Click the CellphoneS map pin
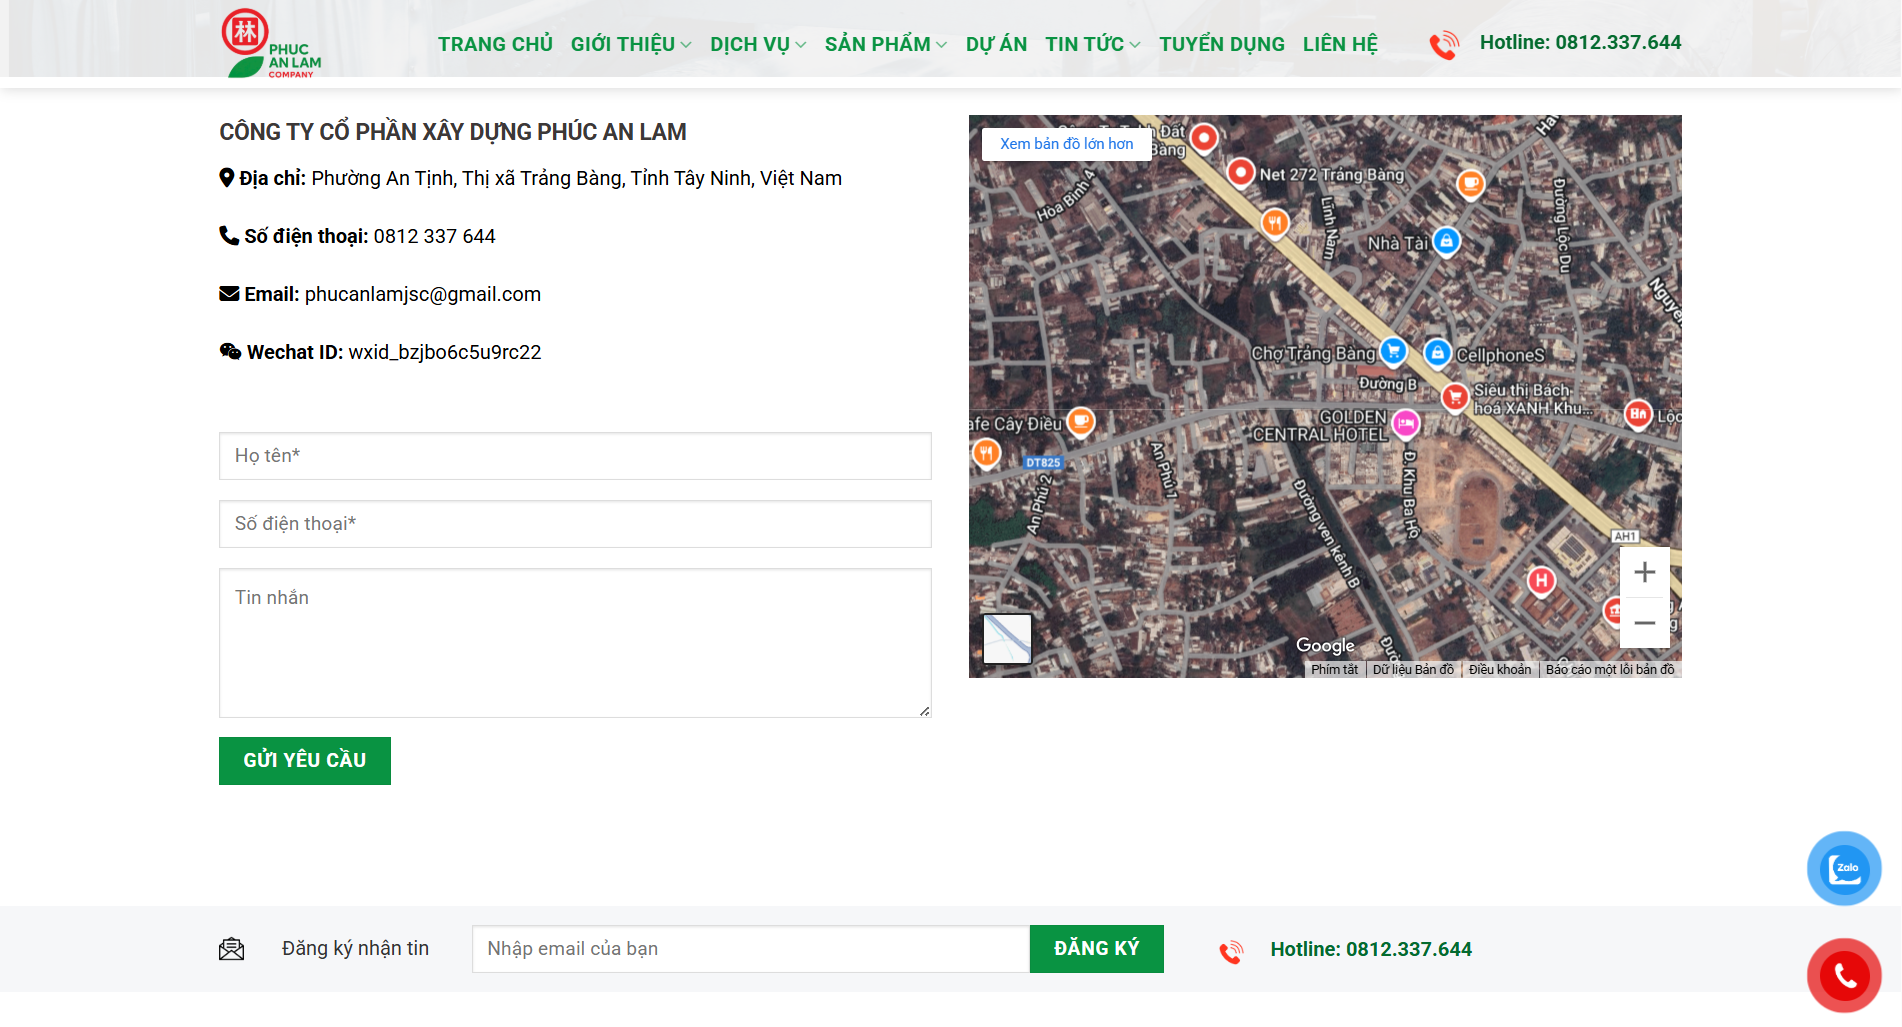The image size is (1902, 1027). coord(1437,352)
